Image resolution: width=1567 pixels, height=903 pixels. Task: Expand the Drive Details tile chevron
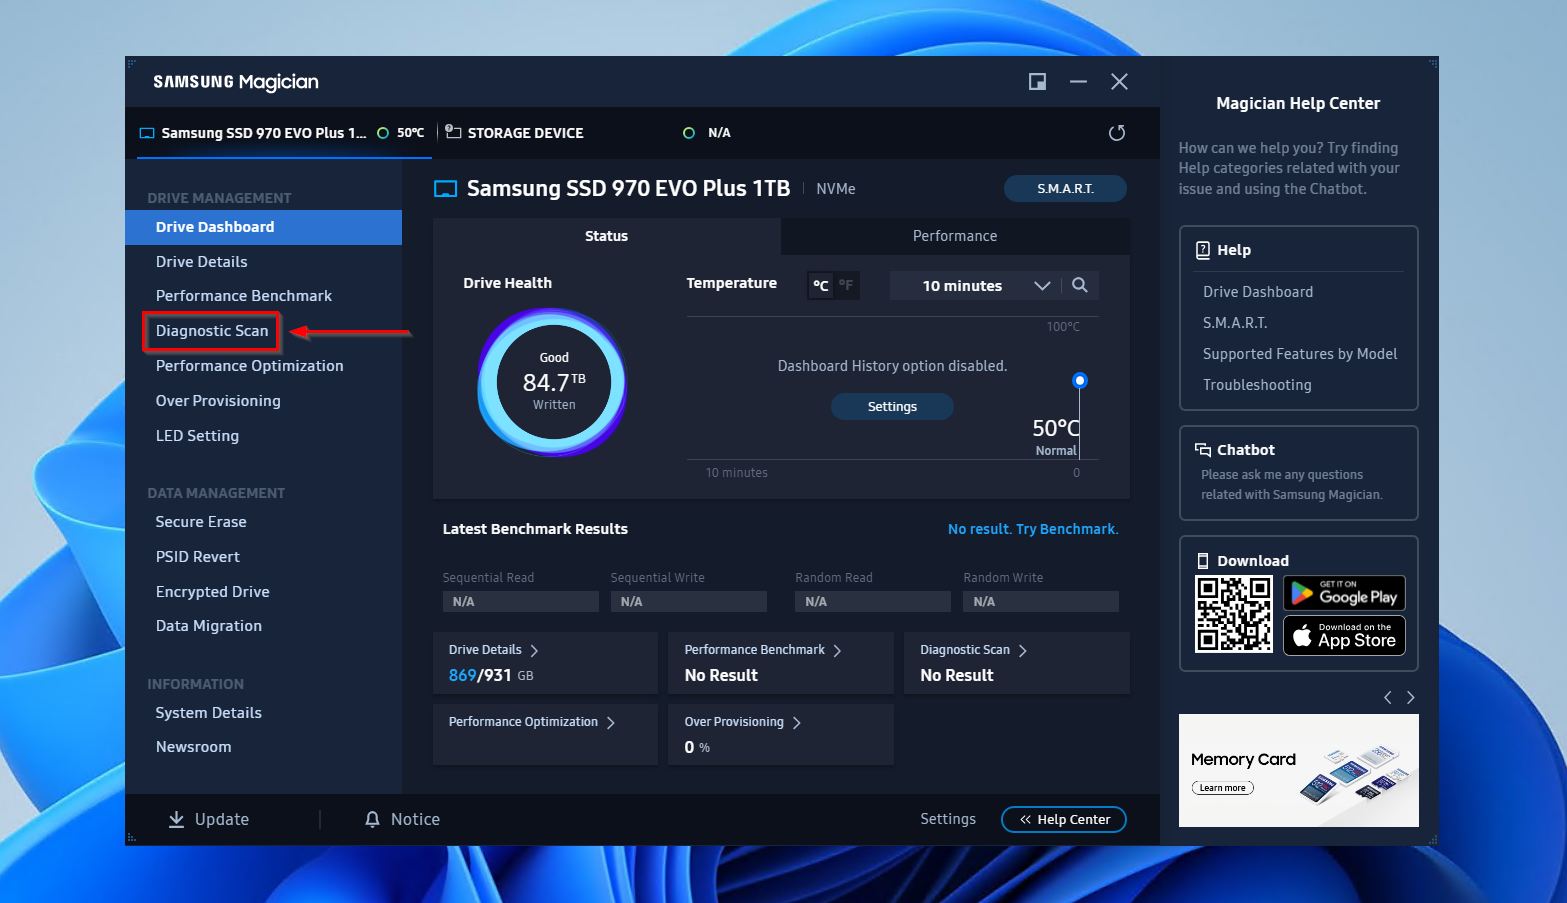tap(534, 650)
